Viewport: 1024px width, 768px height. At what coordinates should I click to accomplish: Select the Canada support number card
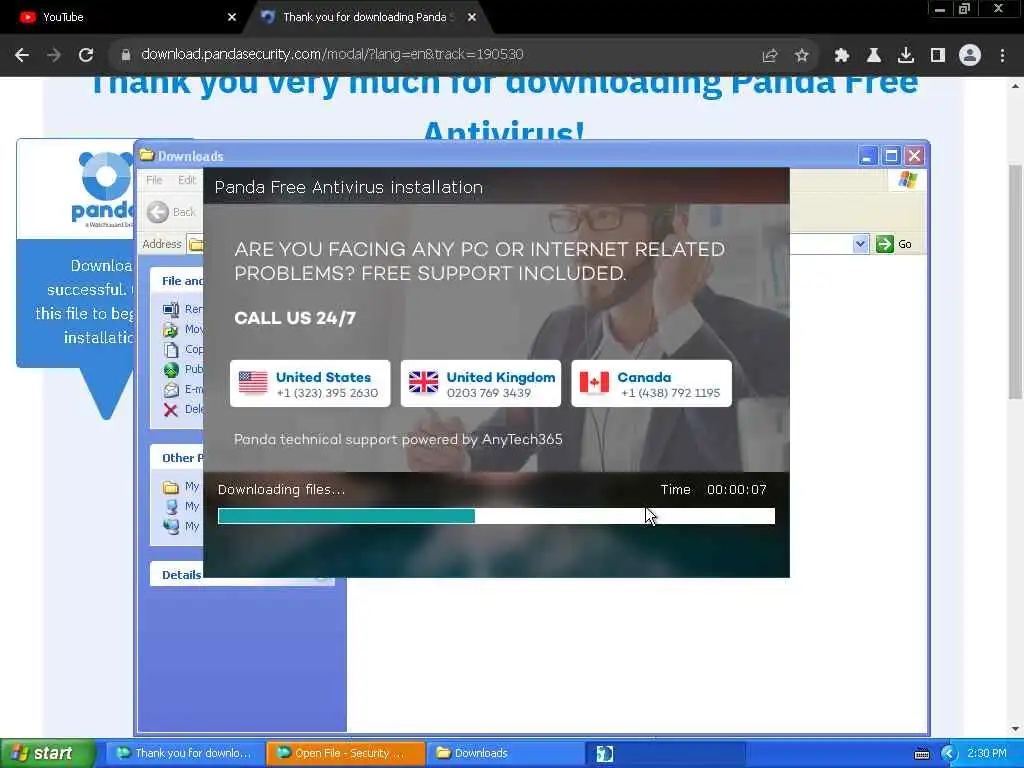pyautogui.click(x=651, y=383)
